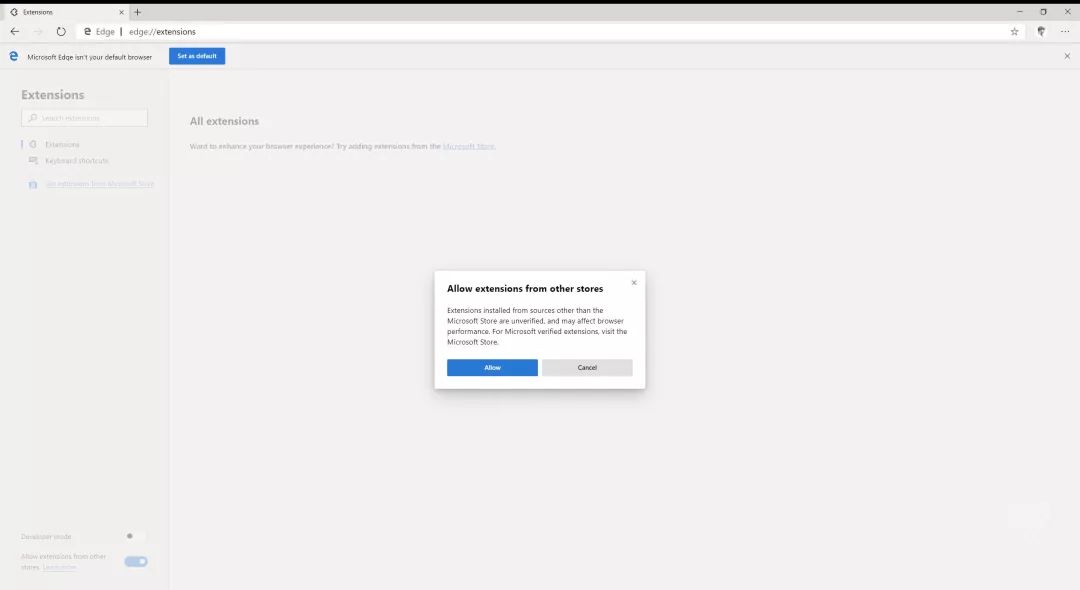Refresh the edge://extensions page
Viewport: 1080px width, 590px height.
coord(61,32)
